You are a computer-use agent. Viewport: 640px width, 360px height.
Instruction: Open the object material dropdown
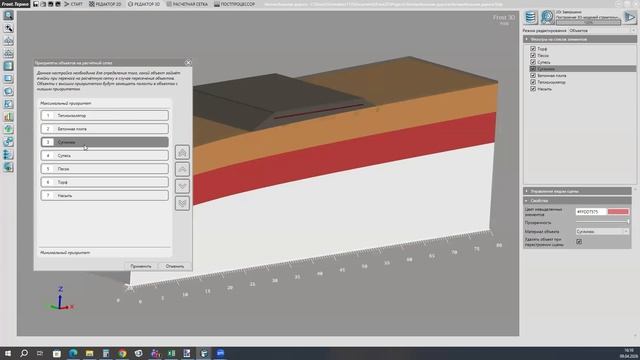click(602, 231)
